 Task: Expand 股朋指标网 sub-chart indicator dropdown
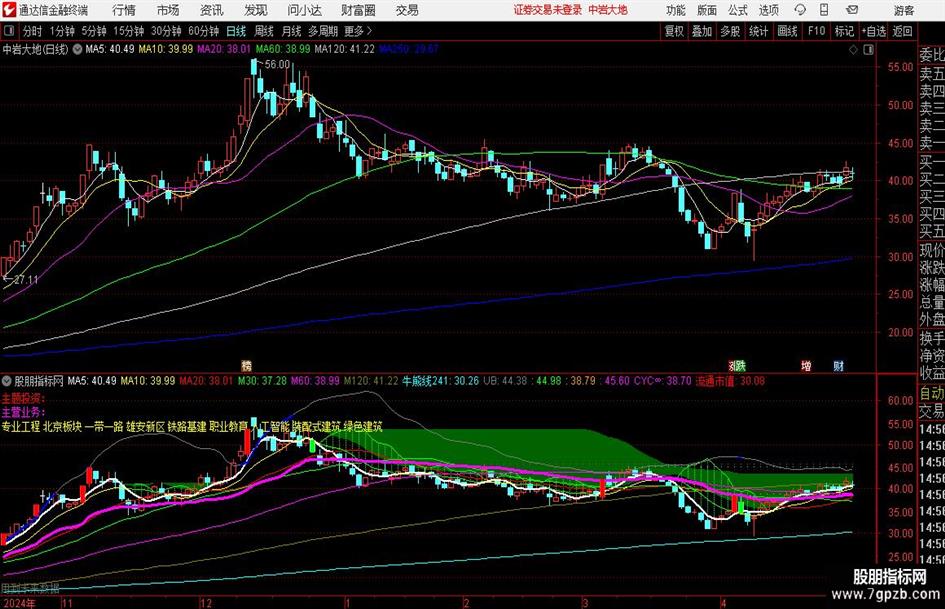tap(7, 381)
